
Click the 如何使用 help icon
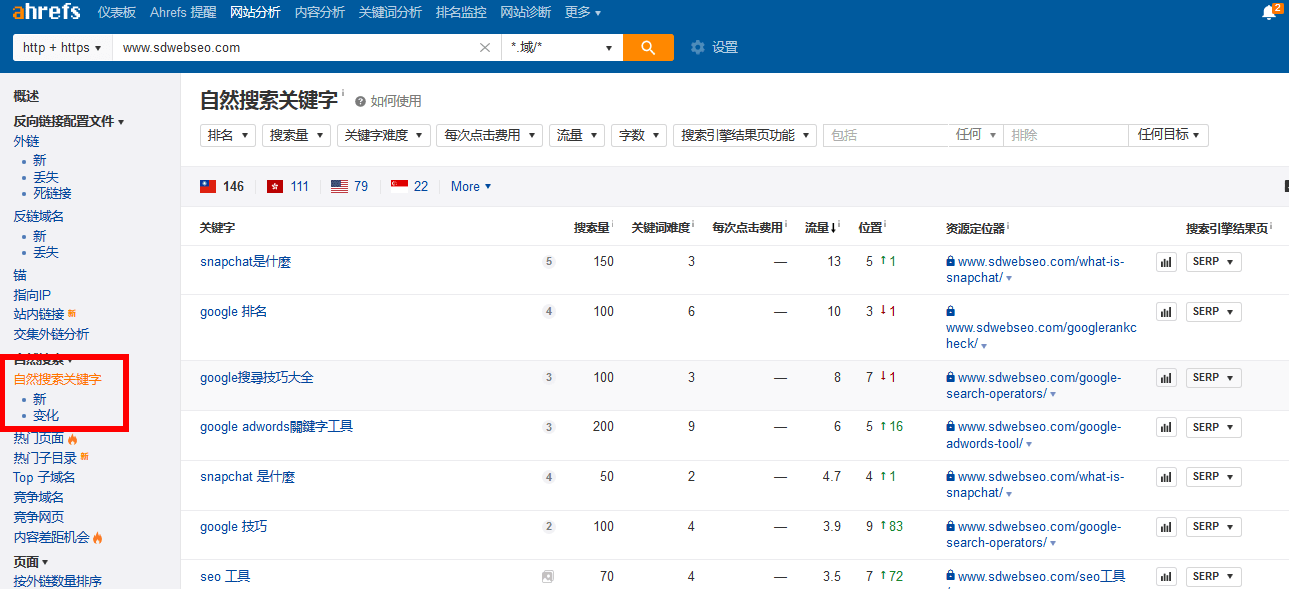point(360,101)
